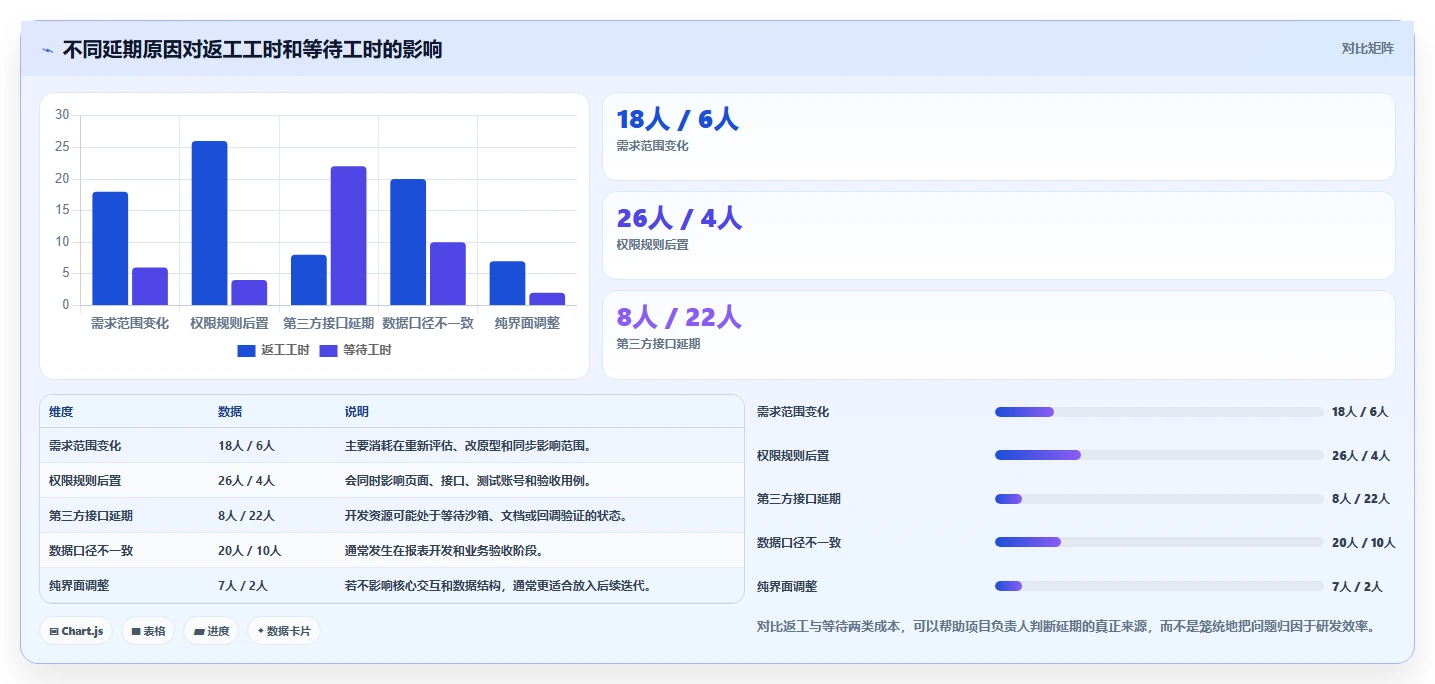Select the 数据口径不一致 table row name
Image resolution: width=1435 pixels, height=684 pixels.
91,551
